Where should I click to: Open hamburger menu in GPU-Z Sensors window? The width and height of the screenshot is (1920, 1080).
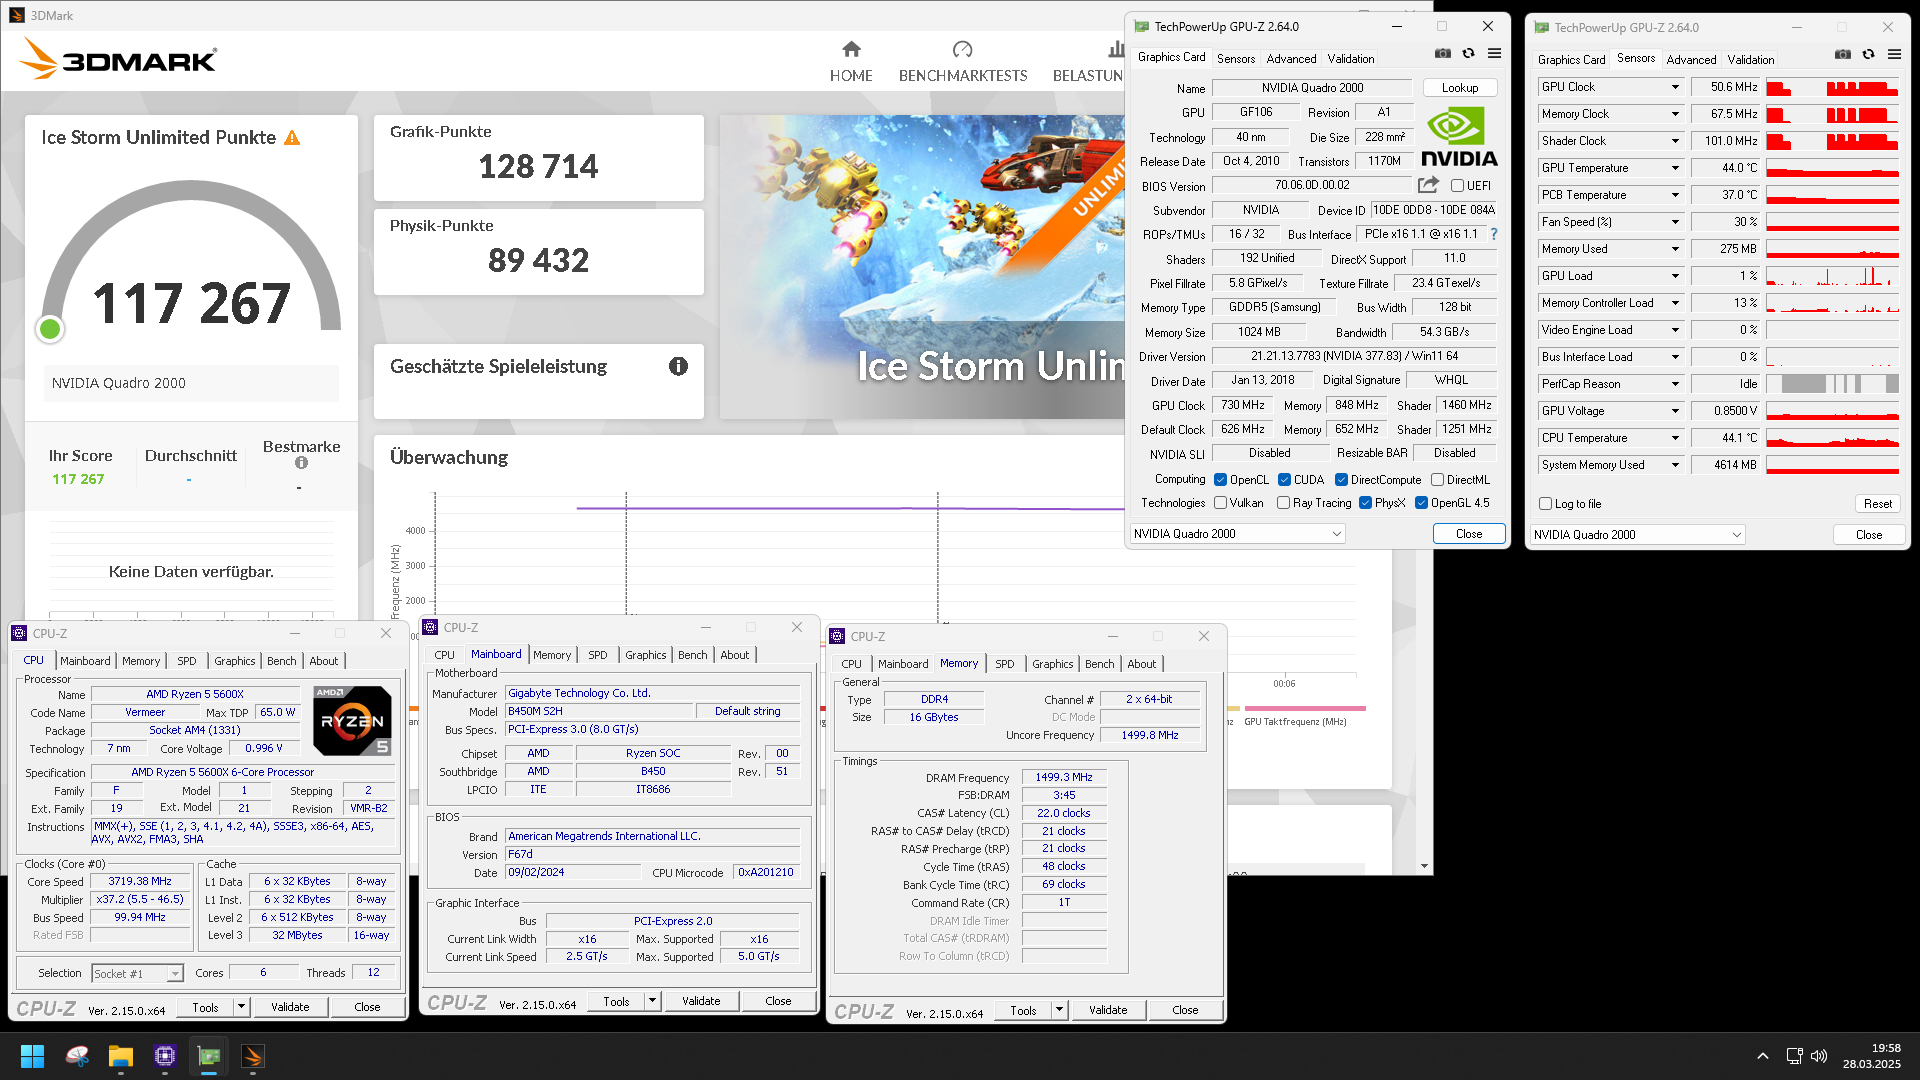tap(1894, 55)
